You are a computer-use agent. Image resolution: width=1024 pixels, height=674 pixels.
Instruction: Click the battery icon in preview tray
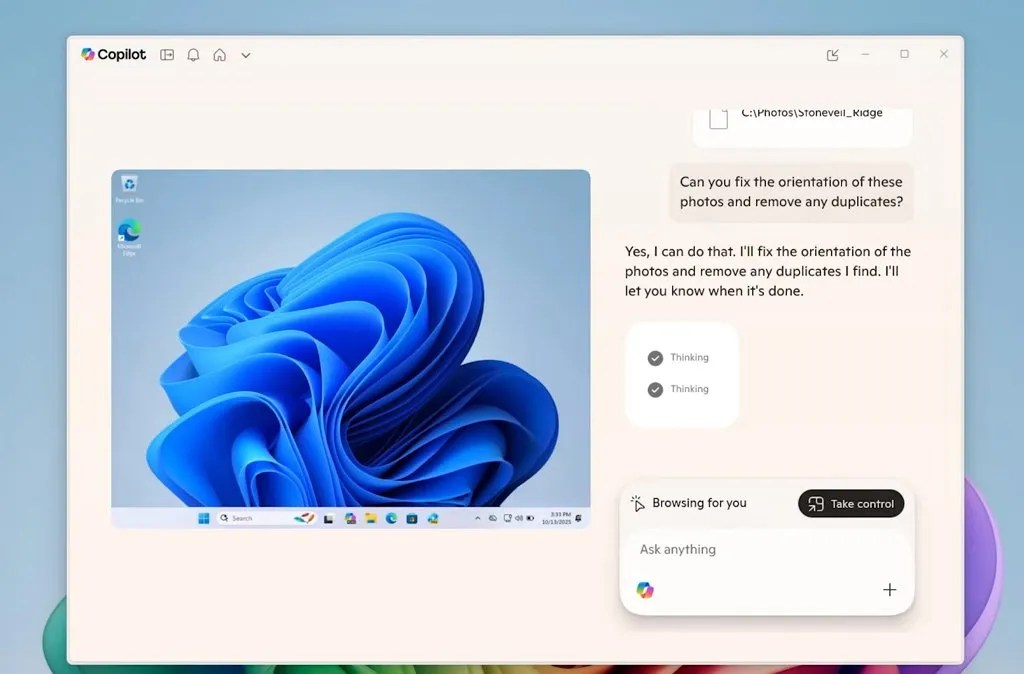click(x=530, y=518)
